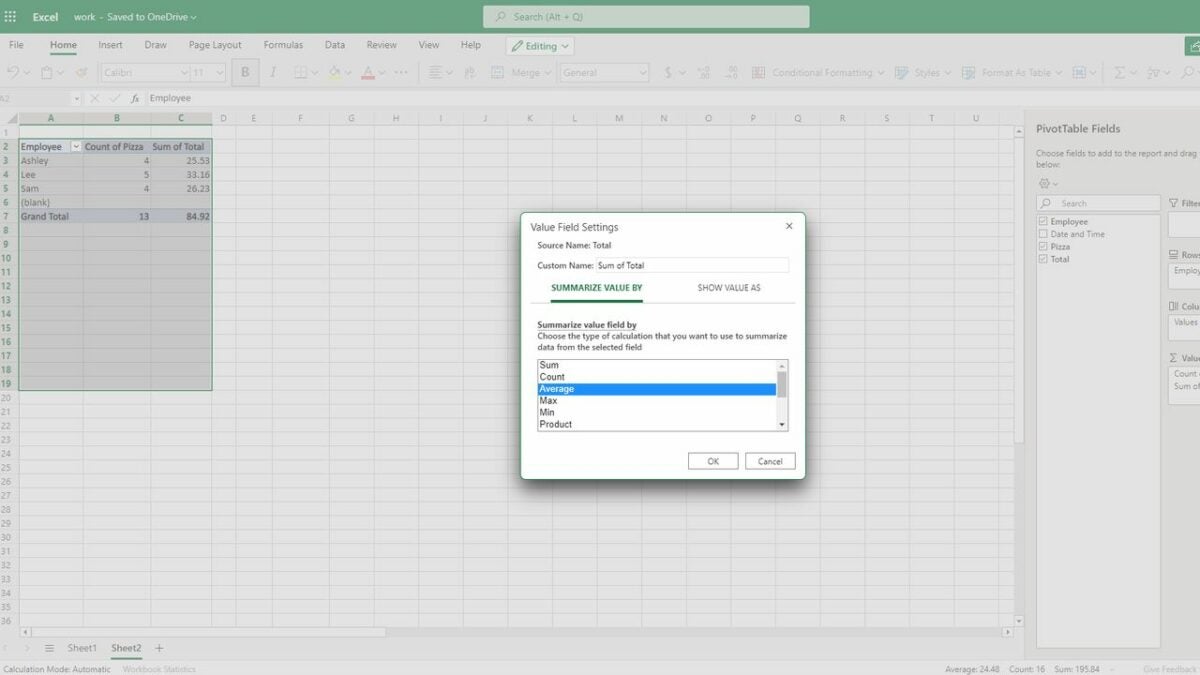Open the Insert ribbon tab
The width and height of the screenshot is (1200, 675).
(110, 45)
